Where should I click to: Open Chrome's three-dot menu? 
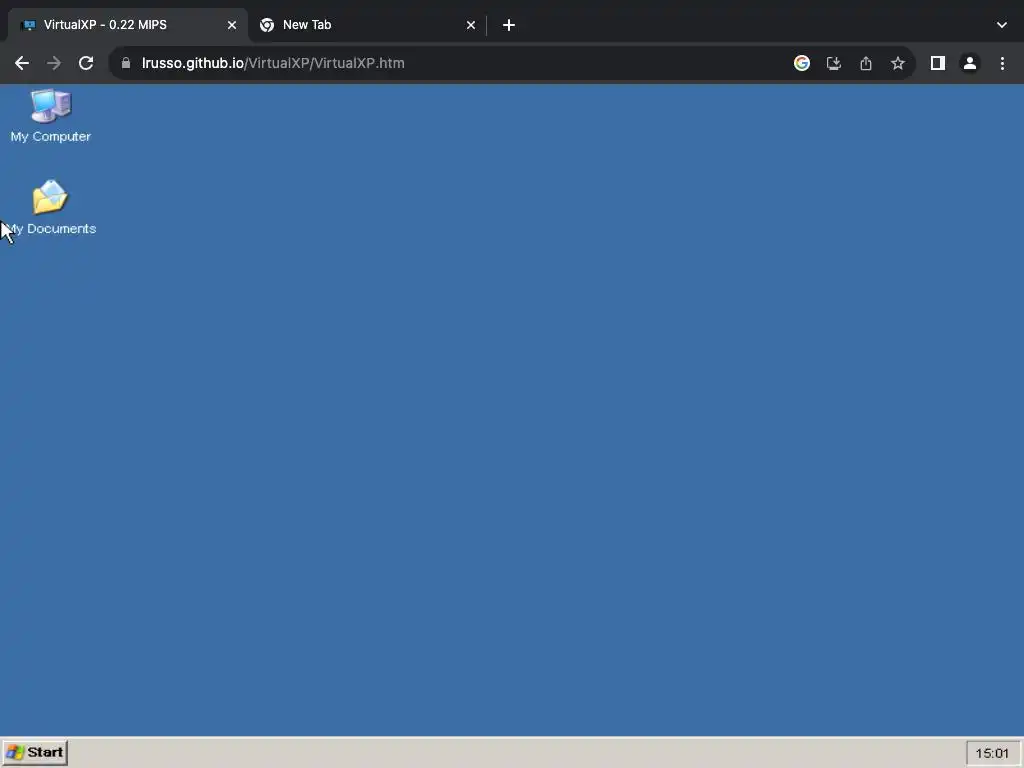tap(1002, 63)
